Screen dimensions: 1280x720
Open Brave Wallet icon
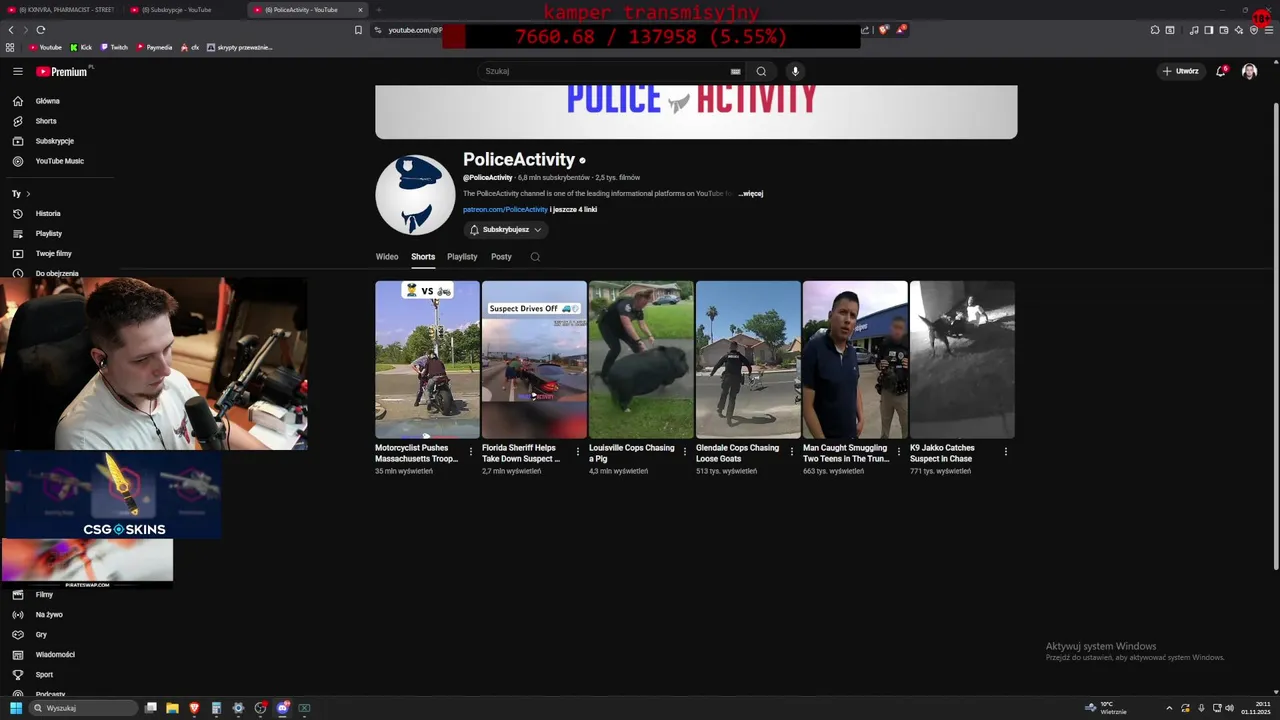[1224, 30]
